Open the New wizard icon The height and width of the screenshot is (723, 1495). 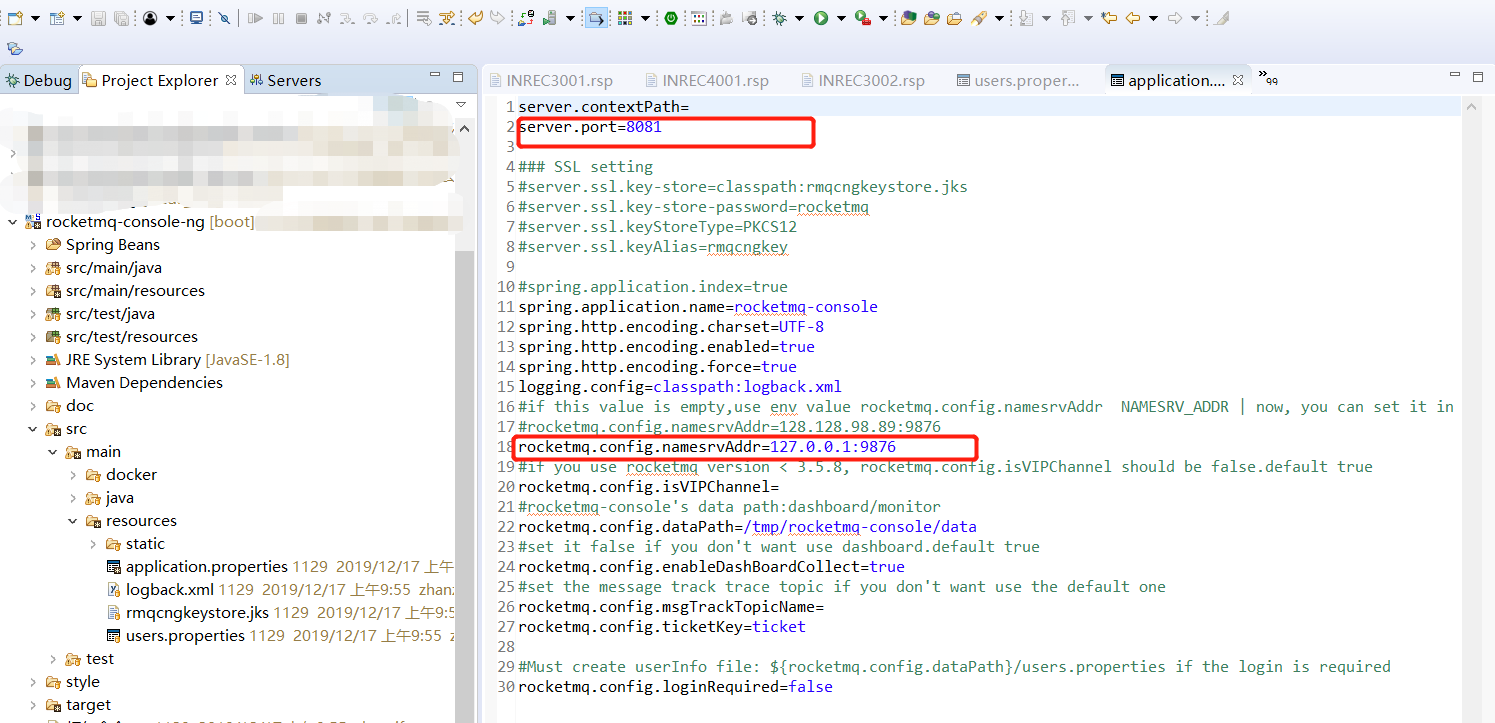point(15,18)
